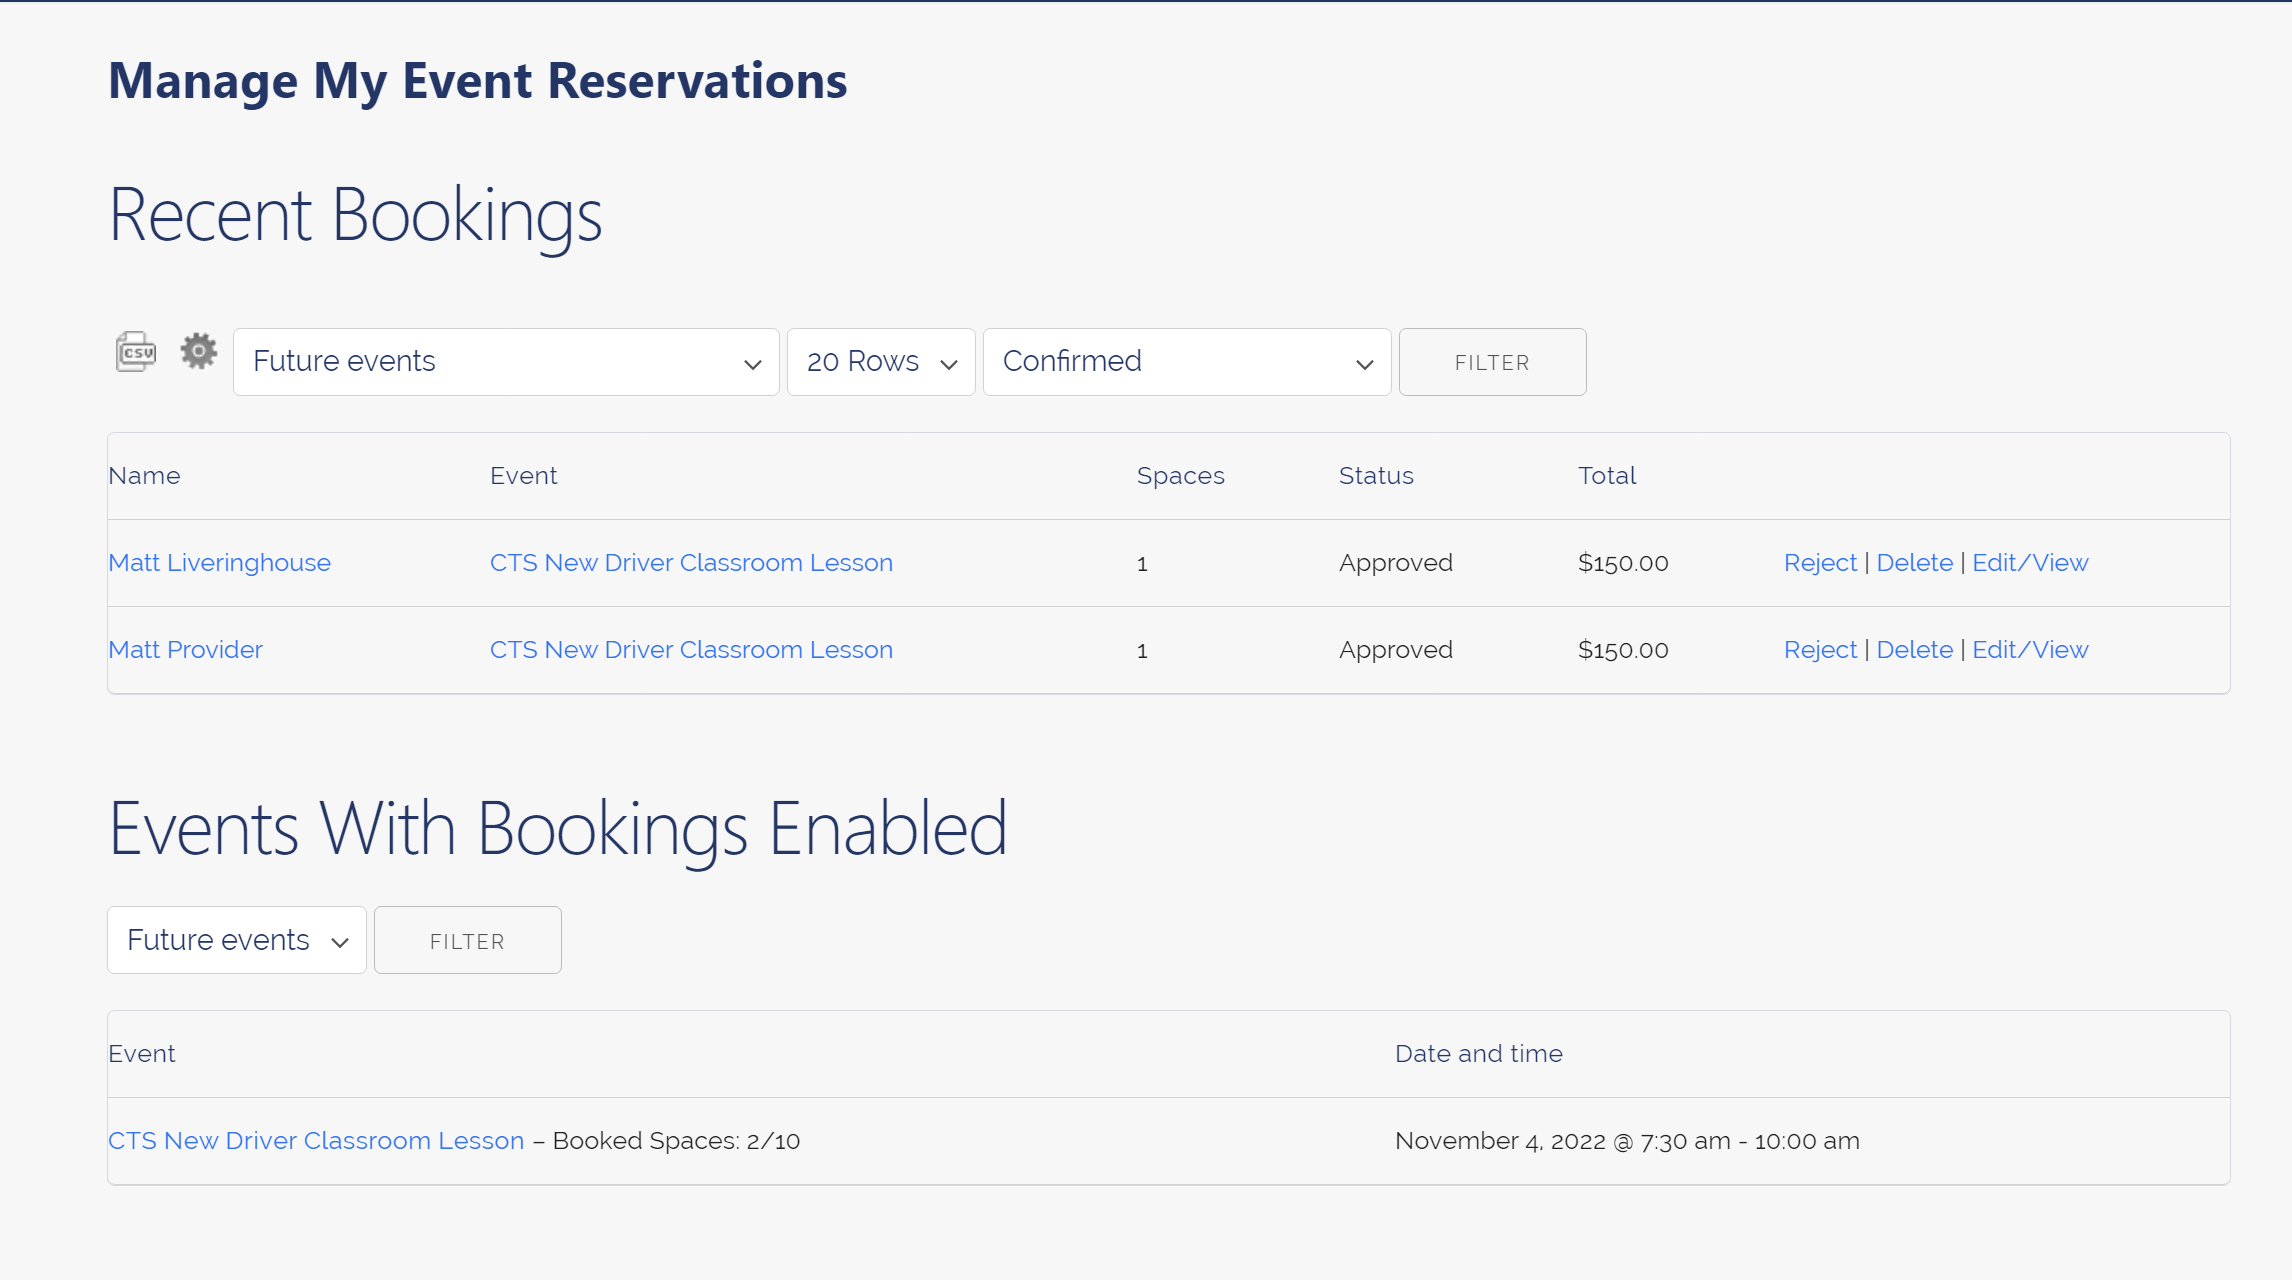Open the Confirmed status dropdown

(x=1187, y=362)
